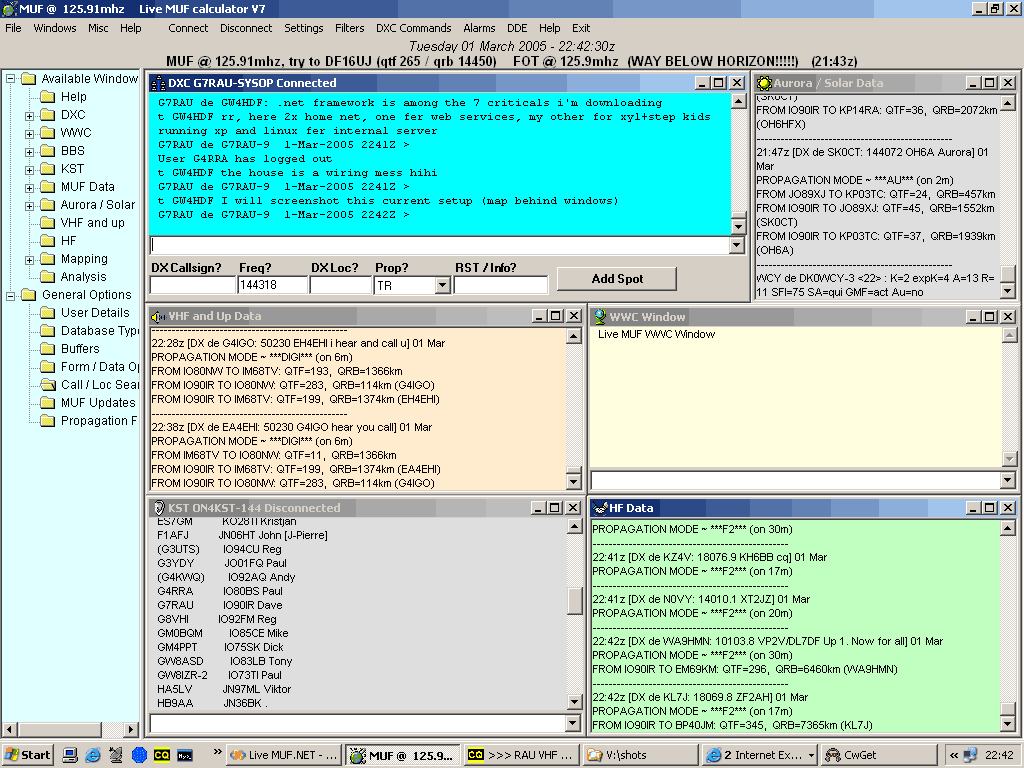This screenshot has width=1024, height=768.
Task: Click the Show Desktop quick launch icon
Action: point(71,755)
